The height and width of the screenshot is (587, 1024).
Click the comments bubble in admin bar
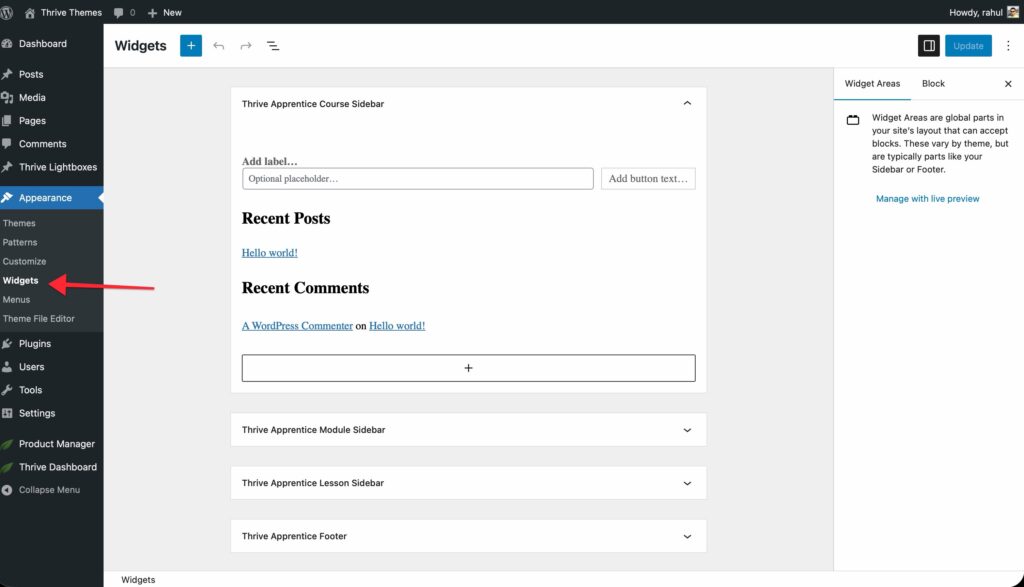(124, 12)
